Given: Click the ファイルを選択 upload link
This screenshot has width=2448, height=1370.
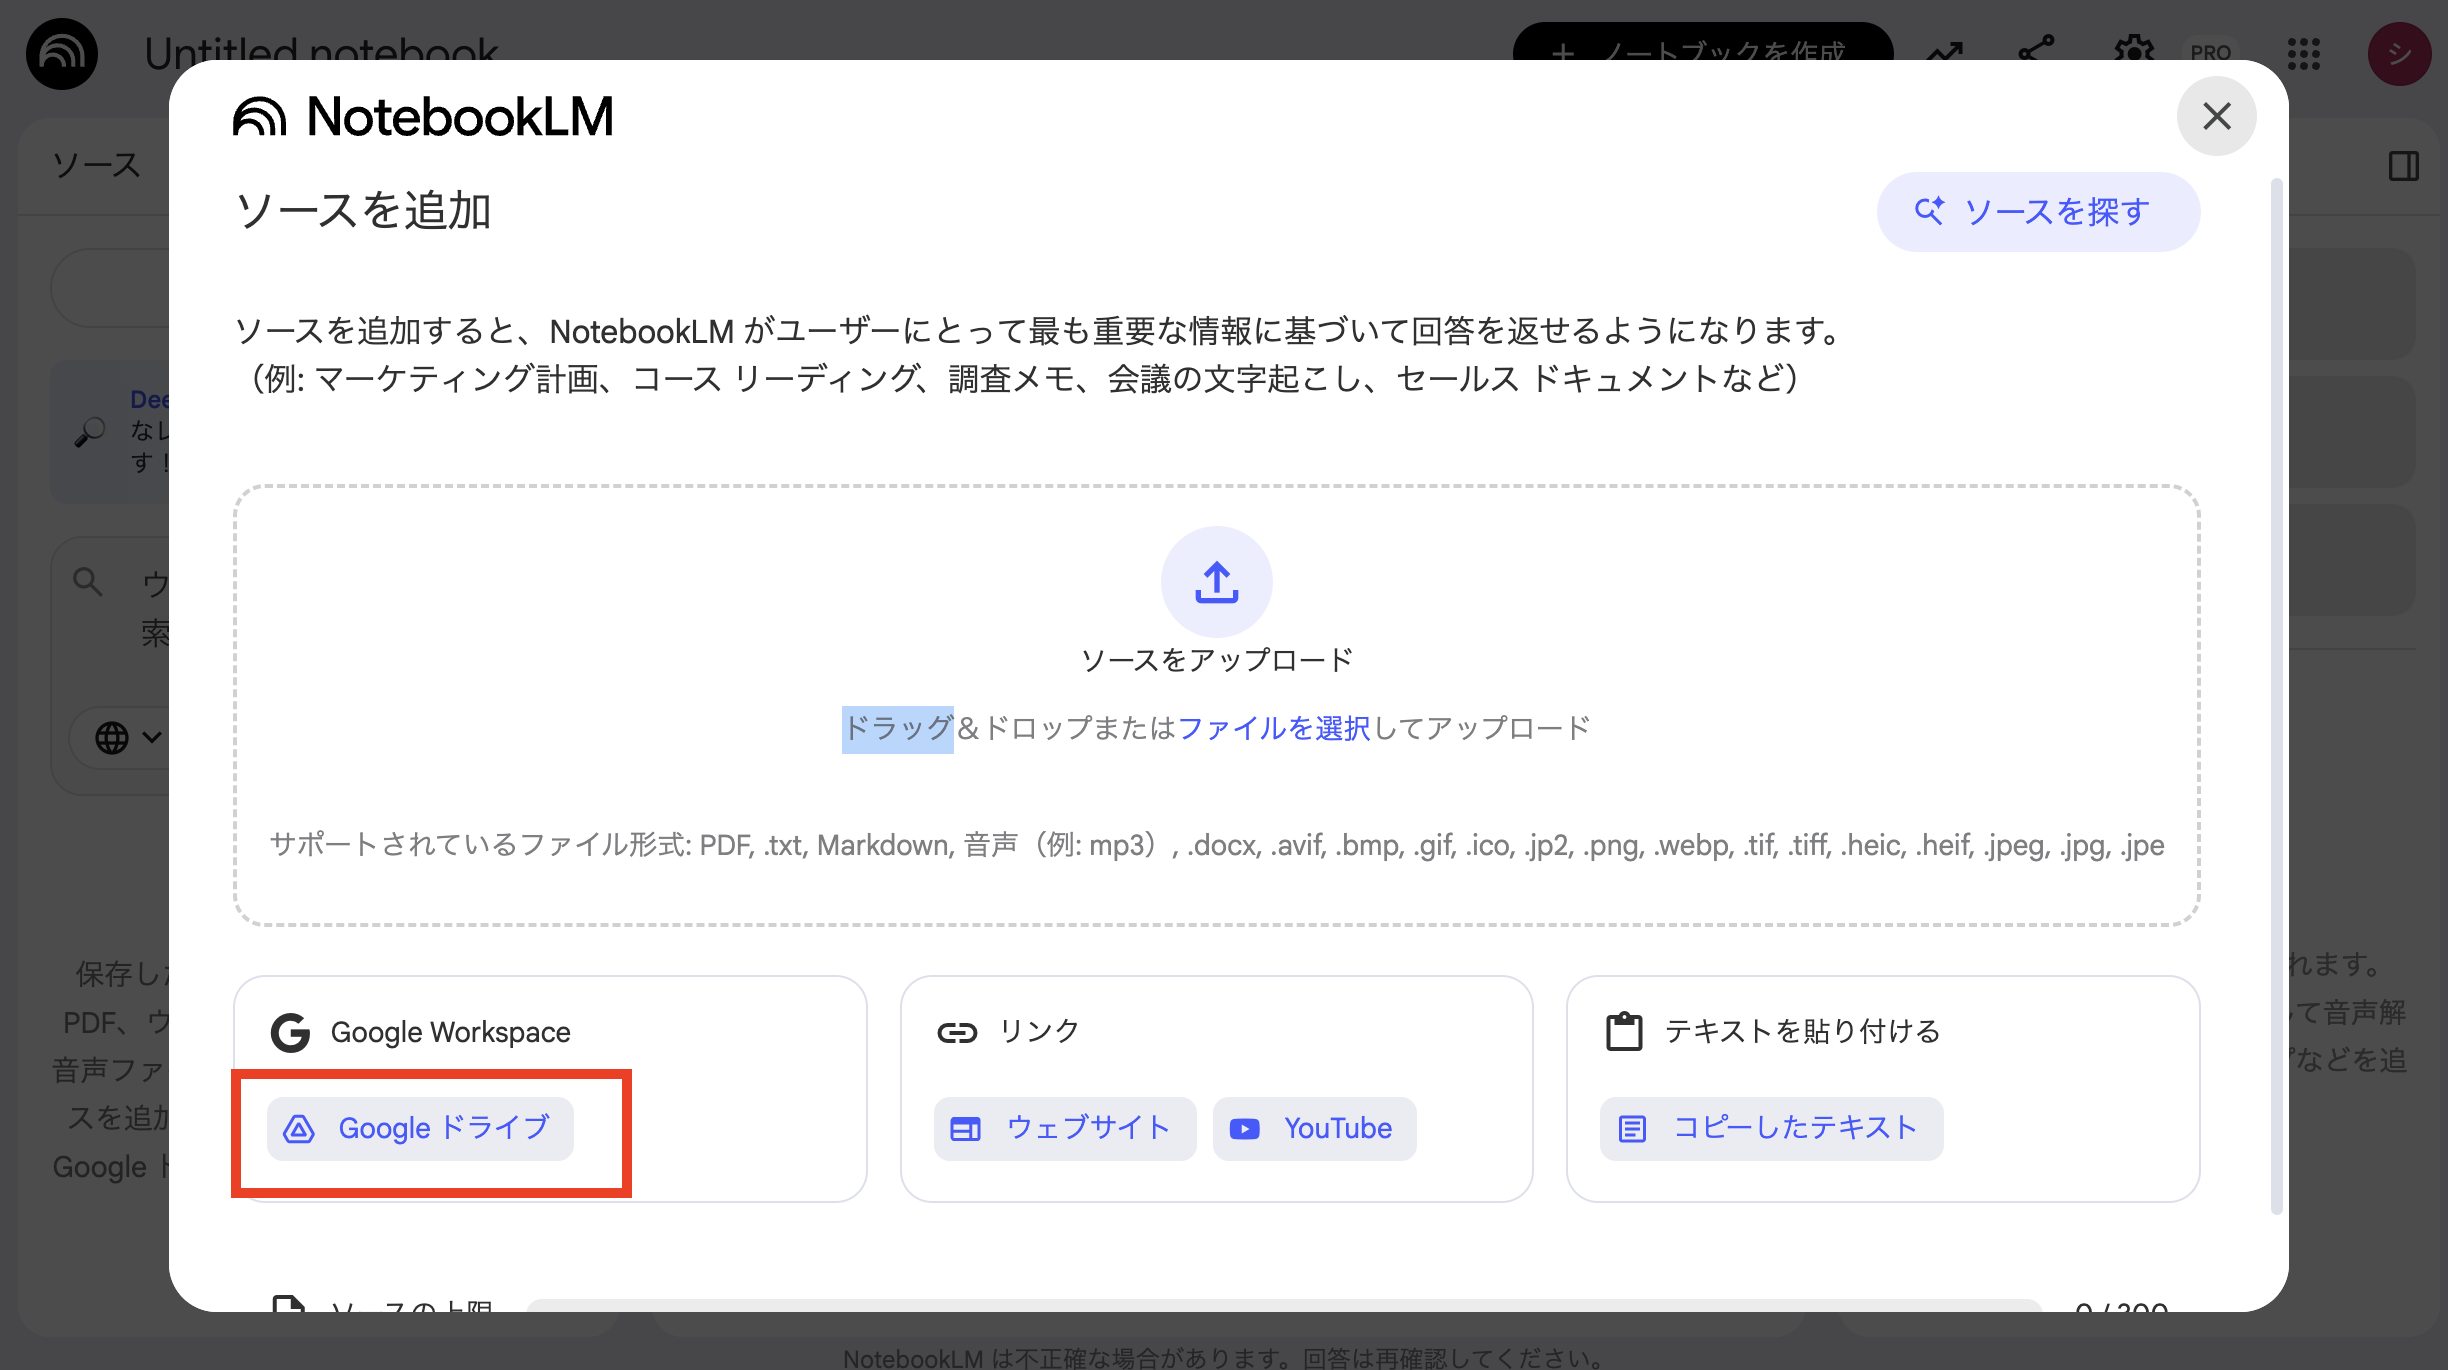Looking at the screenshot, I should 1275,728.
